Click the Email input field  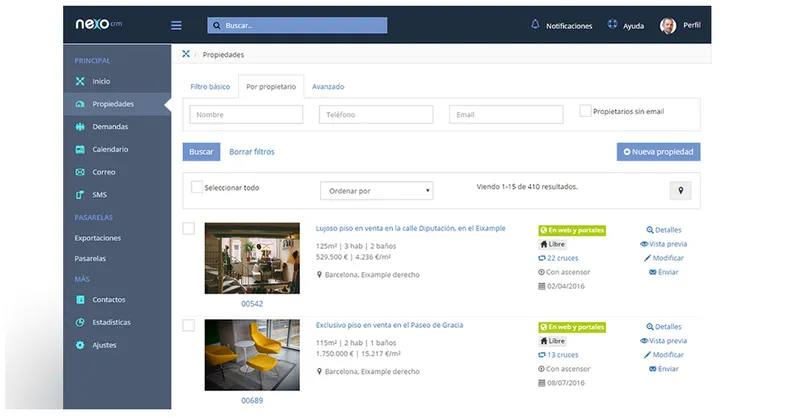[x=506, y=114]
